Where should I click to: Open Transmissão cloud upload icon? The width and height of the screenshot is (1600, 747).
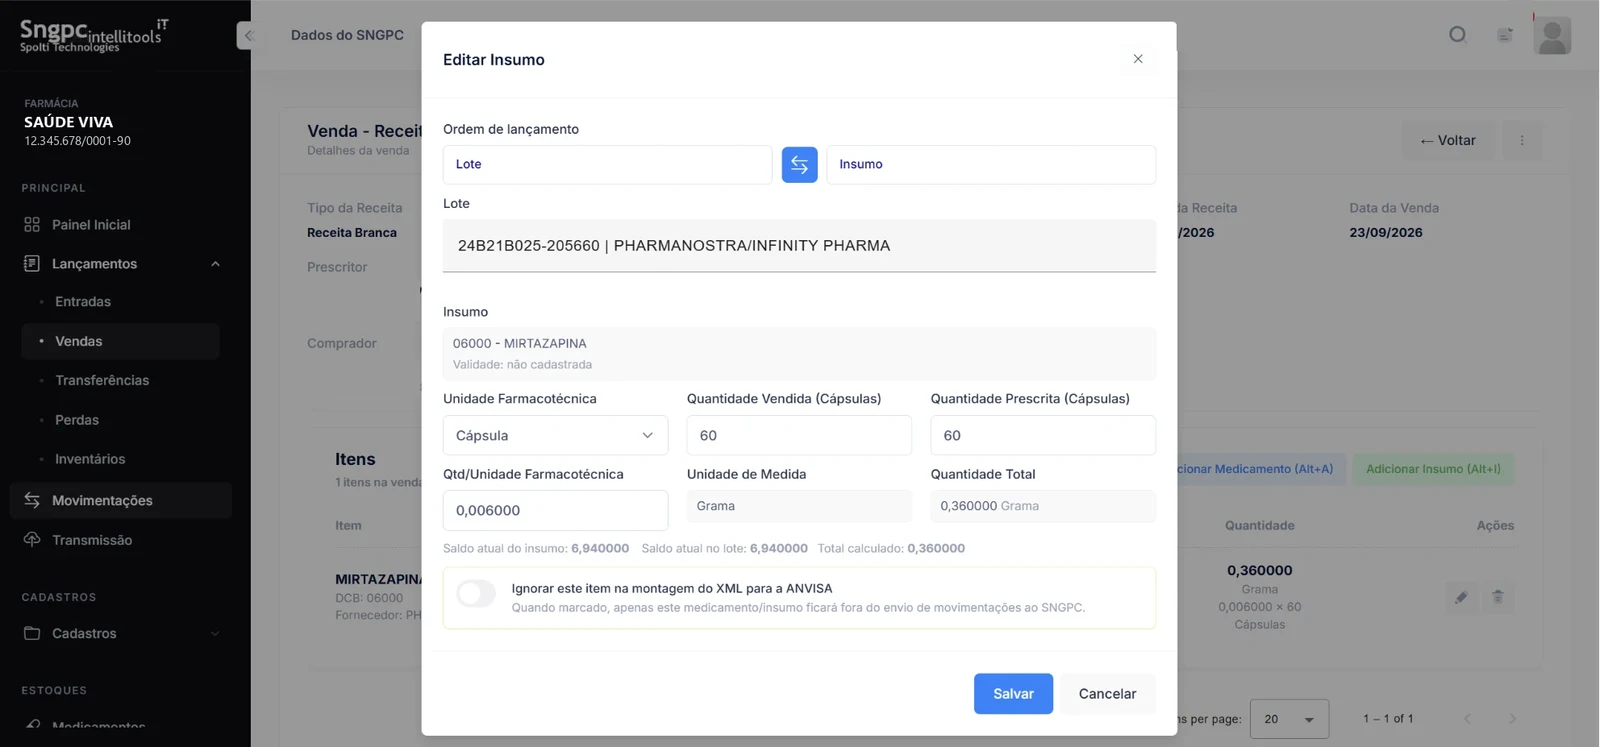[x=32, y=540]
